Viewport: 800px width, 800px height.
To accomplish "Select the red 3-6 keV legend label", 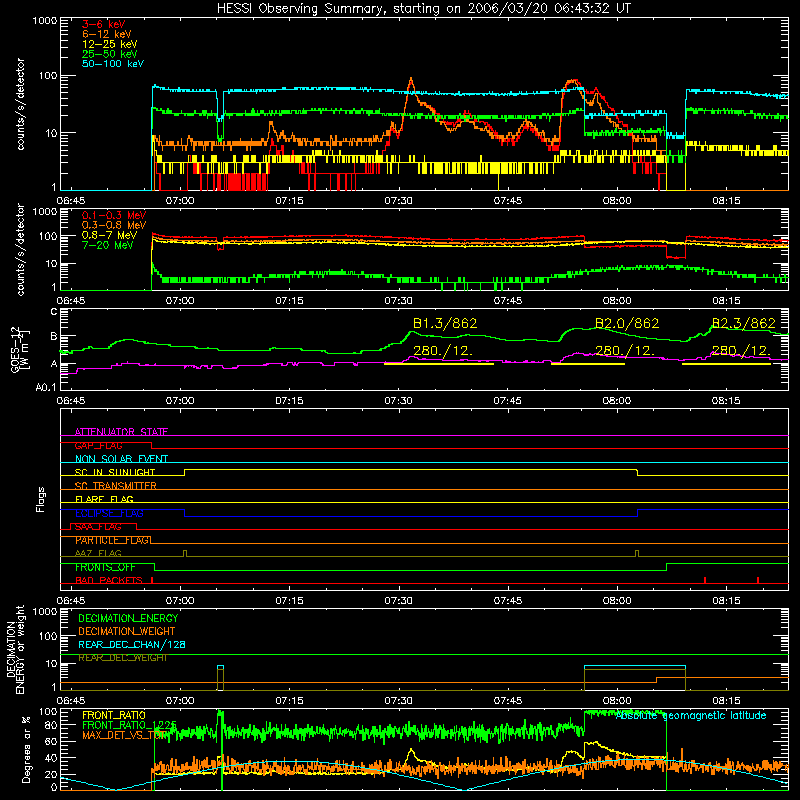I will (x=104, y=24).
